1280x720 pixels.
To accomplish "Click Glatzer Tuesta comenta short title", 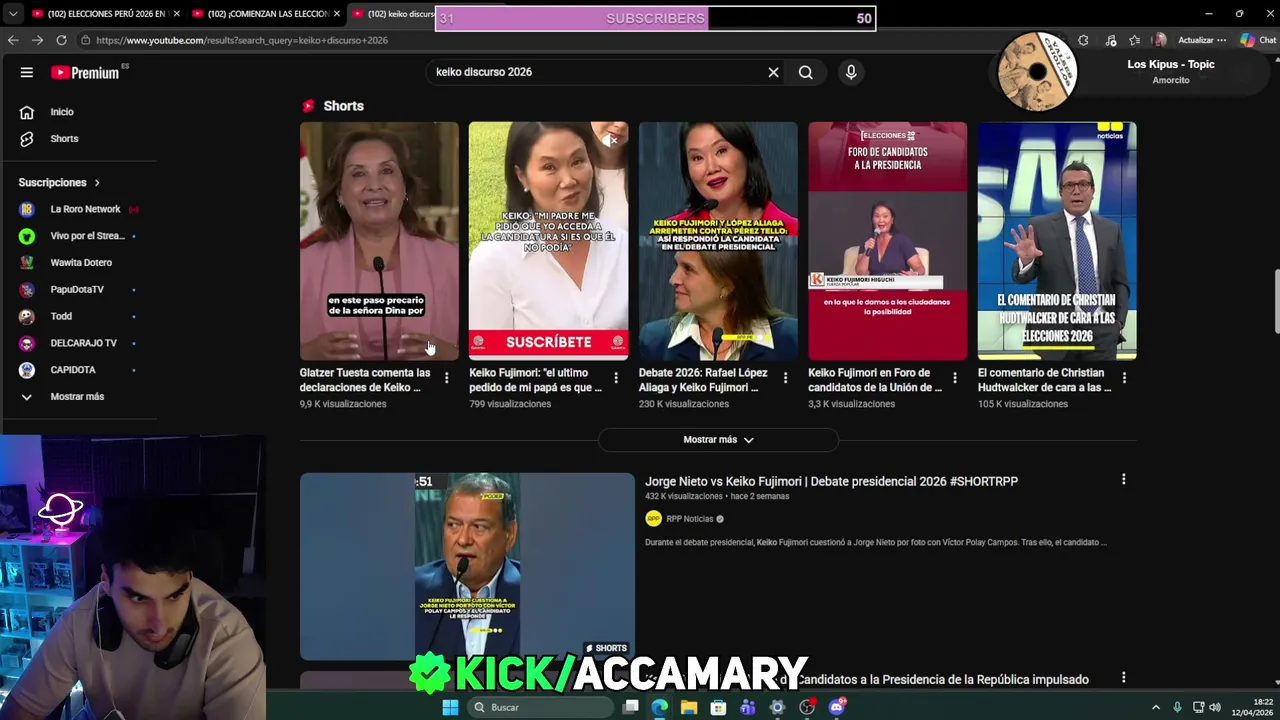I will [x=365, y=380].
